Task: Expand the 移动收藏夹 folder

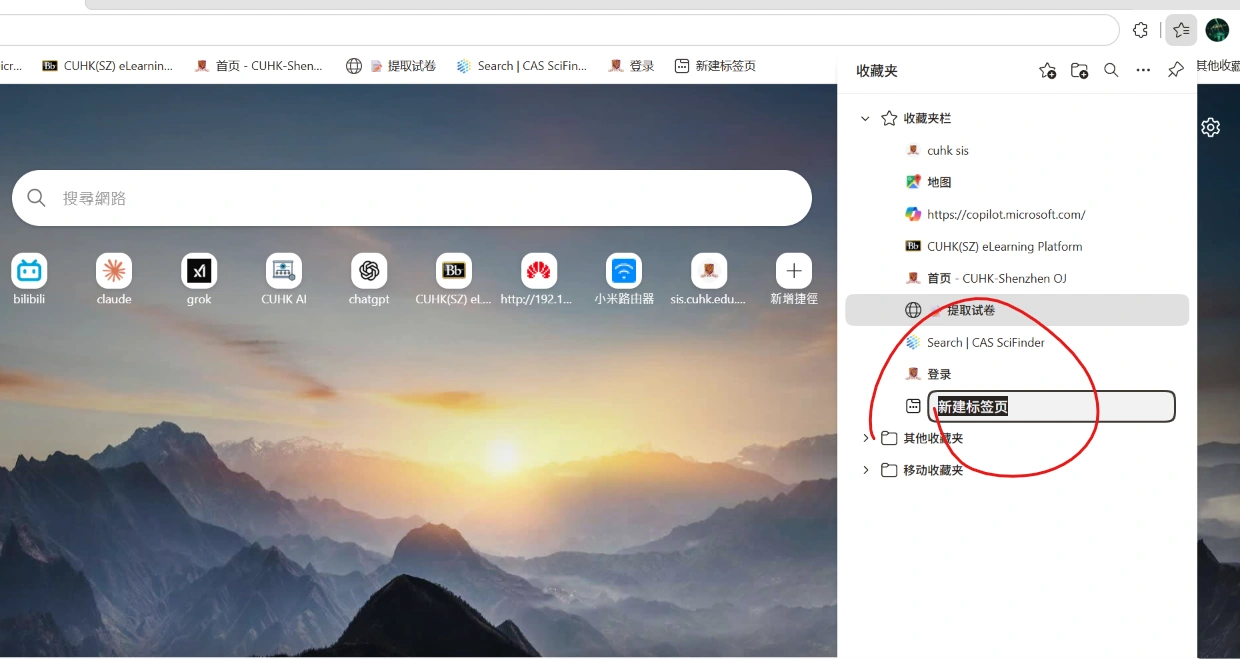Action: click(865, 470)
